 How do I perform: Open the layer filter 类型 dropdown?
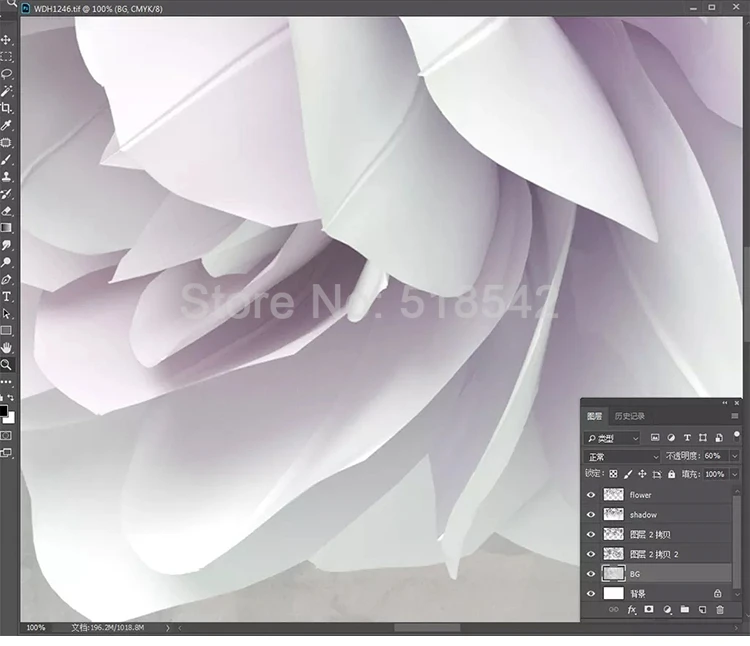[612, 438]
